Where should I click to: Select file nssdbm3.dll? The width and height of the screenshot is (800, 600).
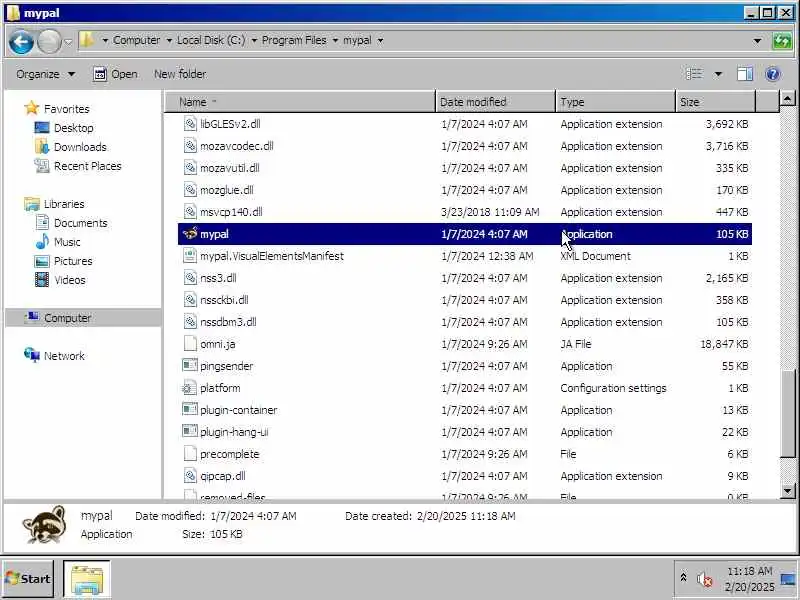228,321
